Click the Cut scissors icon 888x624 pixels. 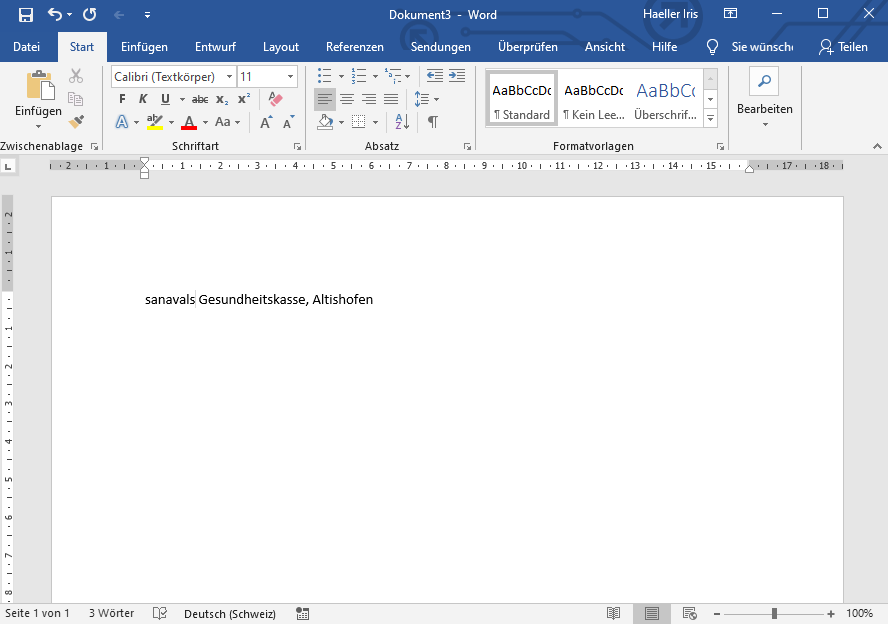pos(76,76)
